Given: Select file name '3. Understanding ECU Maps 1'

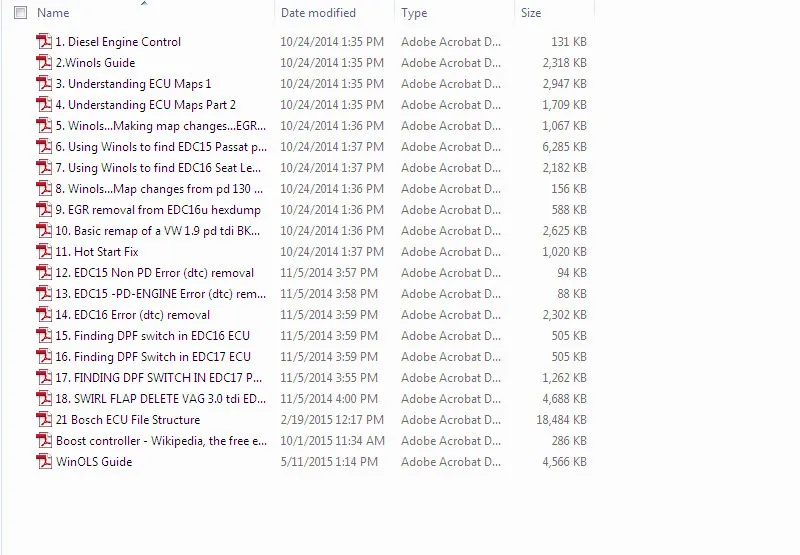Looking at the screenshot, I should pos(133,84).
